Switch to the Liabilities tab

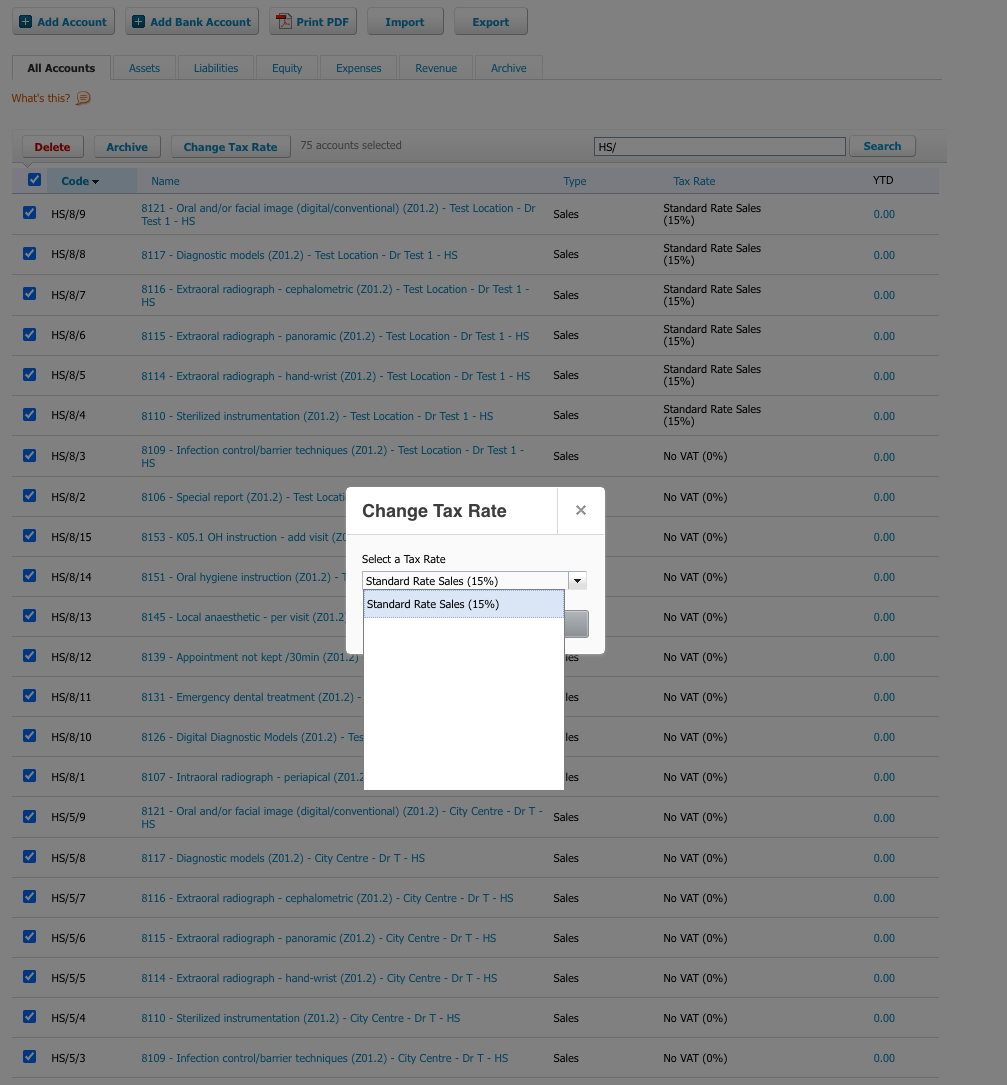(216, 68)
